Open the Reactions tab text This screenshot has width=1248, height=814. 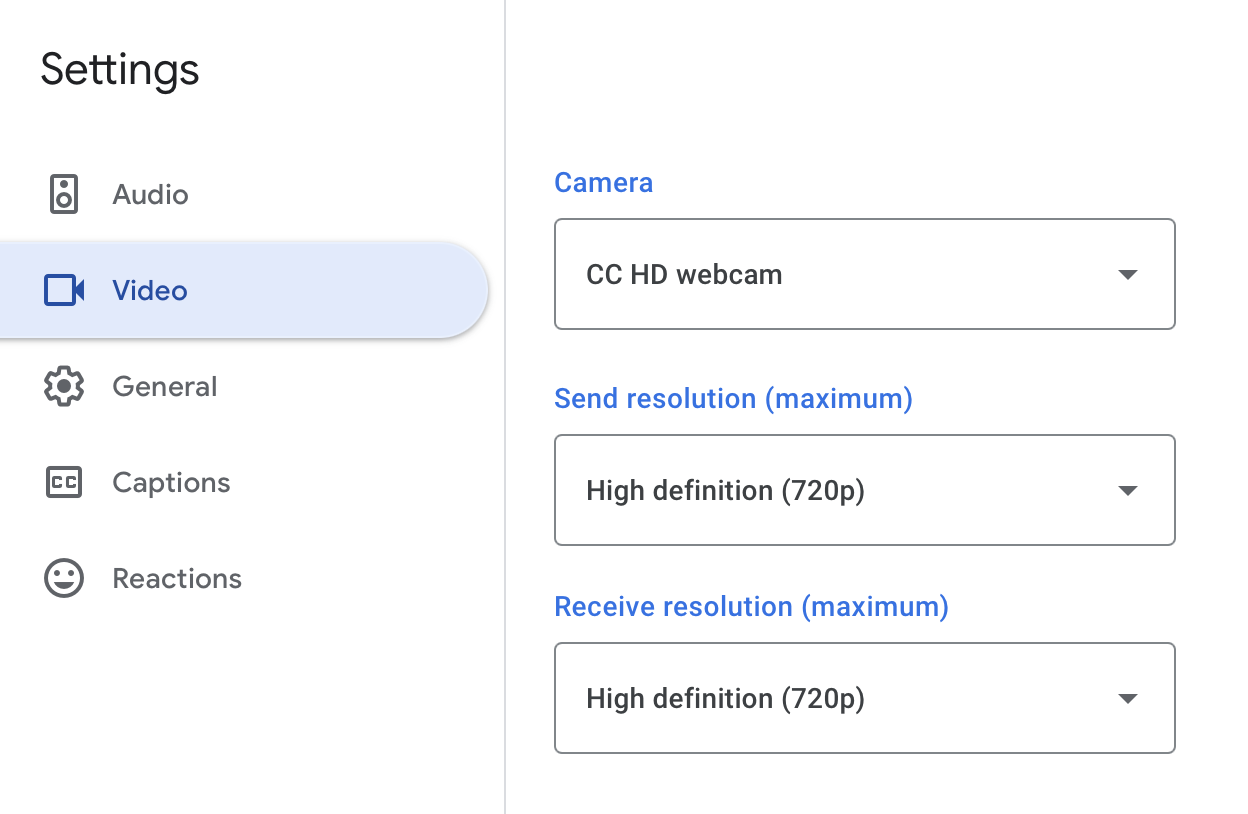click(177, 578)
